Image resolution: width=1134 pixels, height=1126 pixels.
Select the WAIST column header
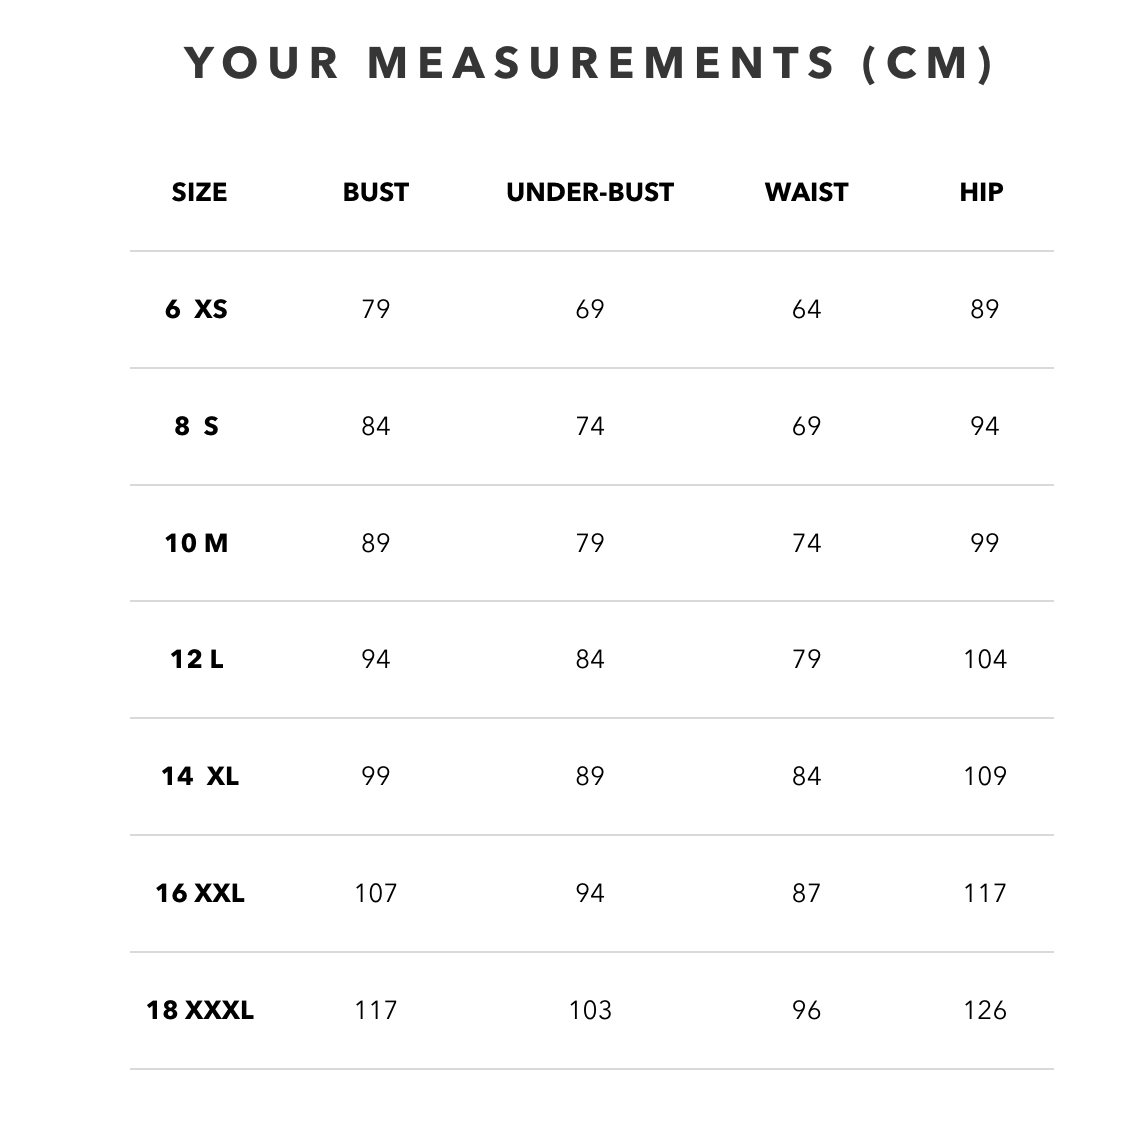point(806,192)
